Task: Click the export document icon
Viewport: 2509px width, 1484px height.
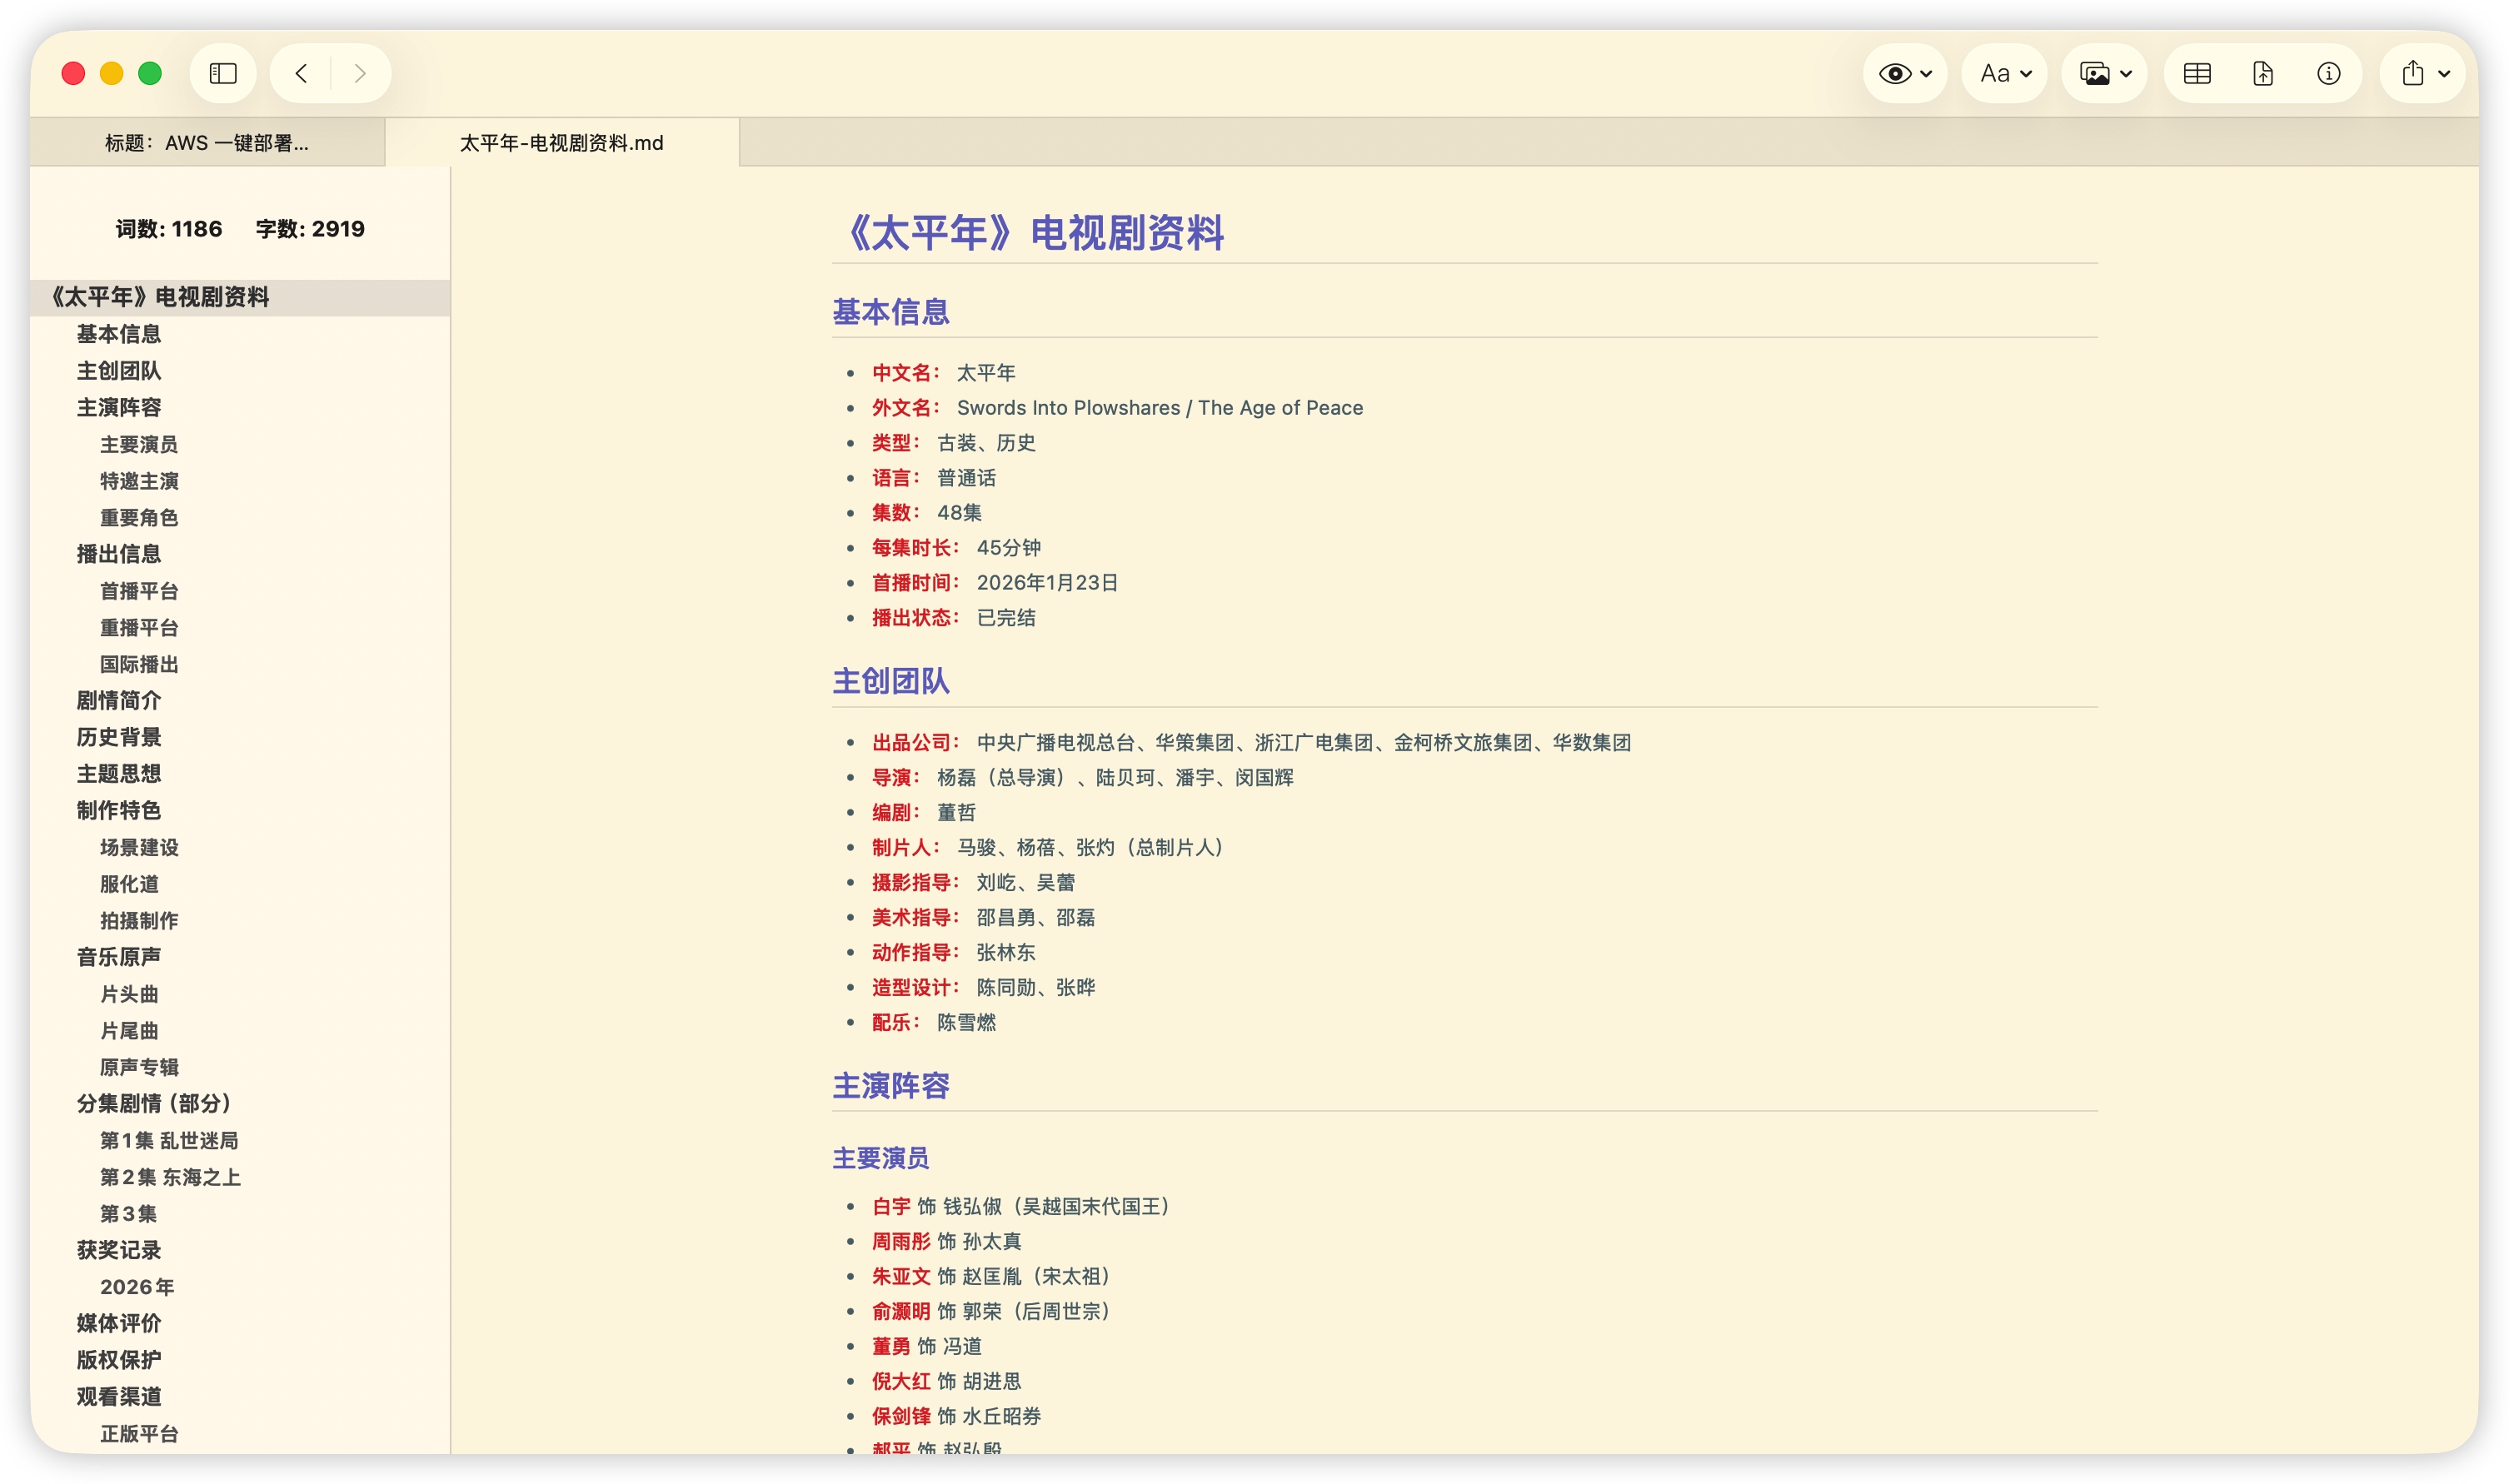Action: (x=2262, y=73)
